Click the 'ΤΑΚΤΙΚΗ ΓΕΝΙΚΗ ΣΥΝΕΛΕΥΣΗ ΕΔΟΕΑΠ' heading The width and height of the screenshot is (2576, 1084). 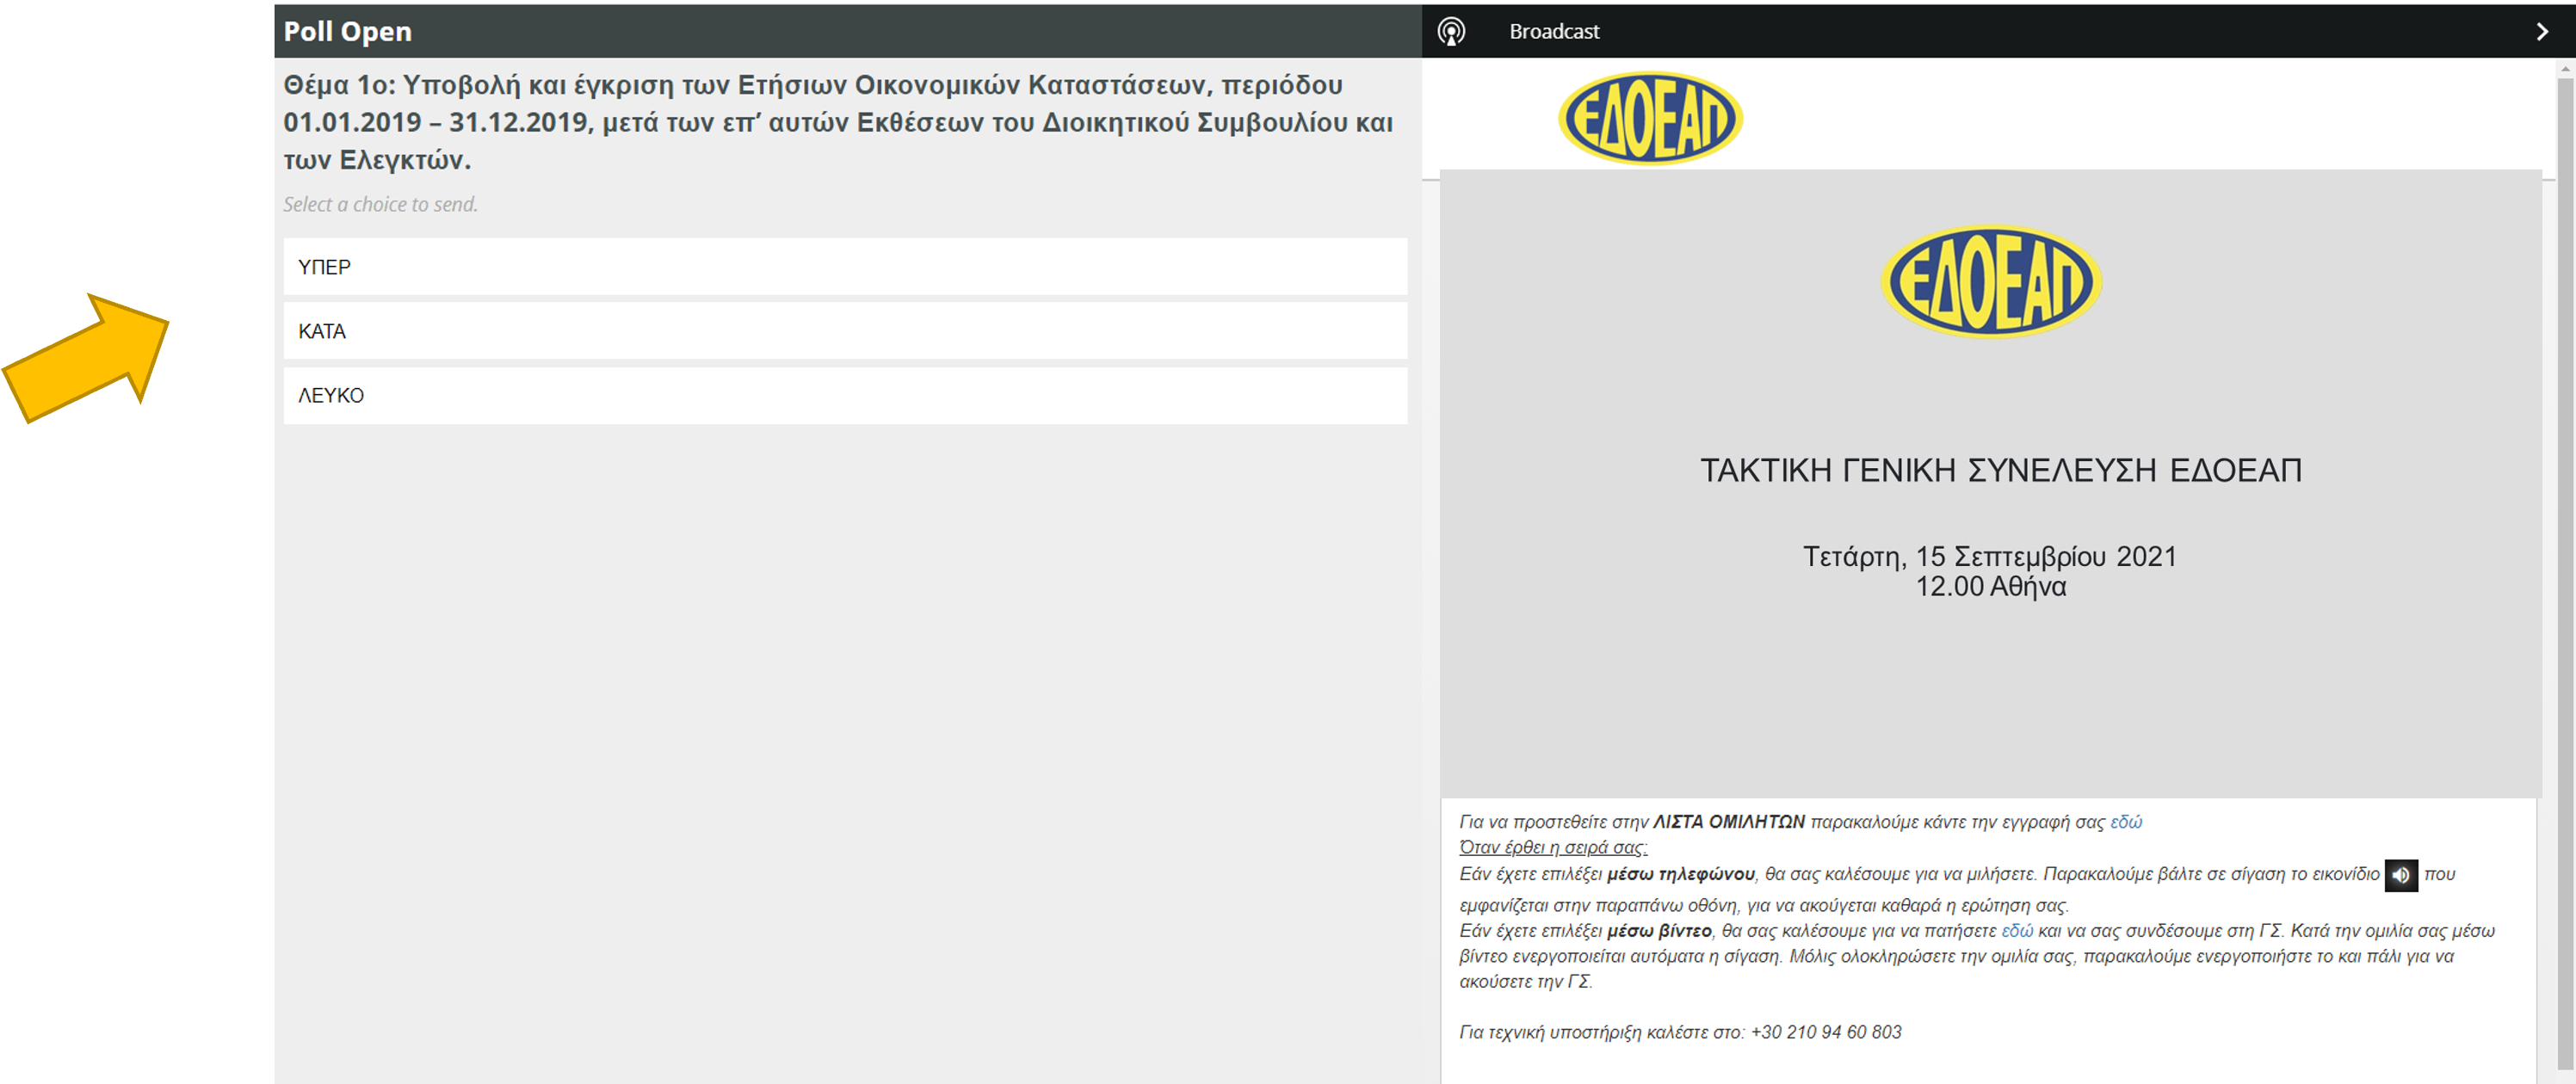[x=2000, y=470]
